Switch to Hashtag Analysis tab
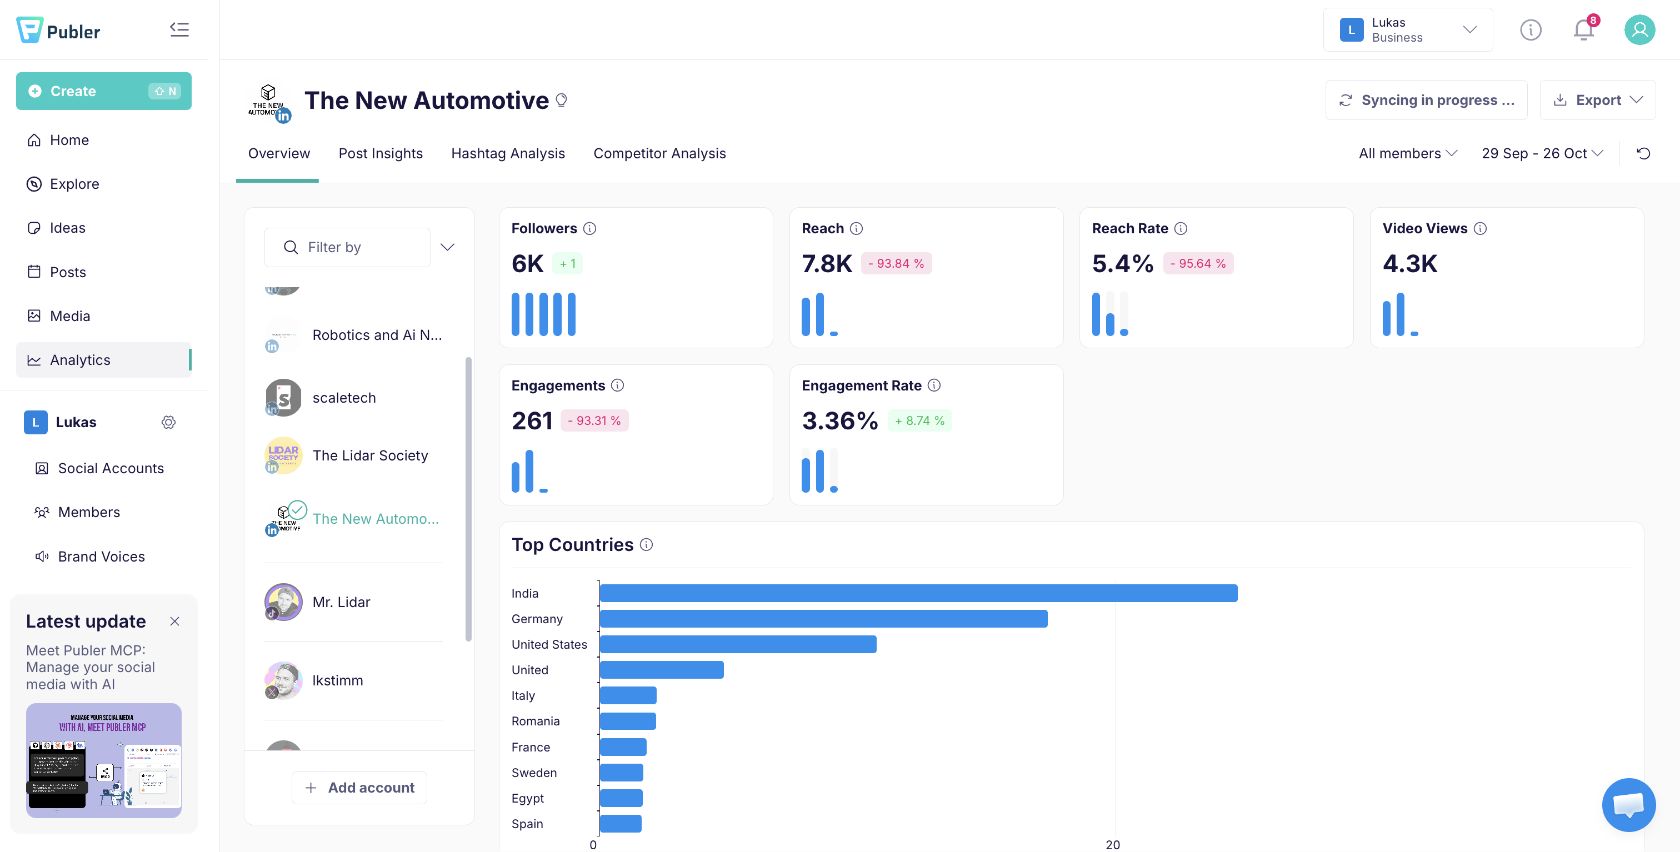 (x=508, y=153)
